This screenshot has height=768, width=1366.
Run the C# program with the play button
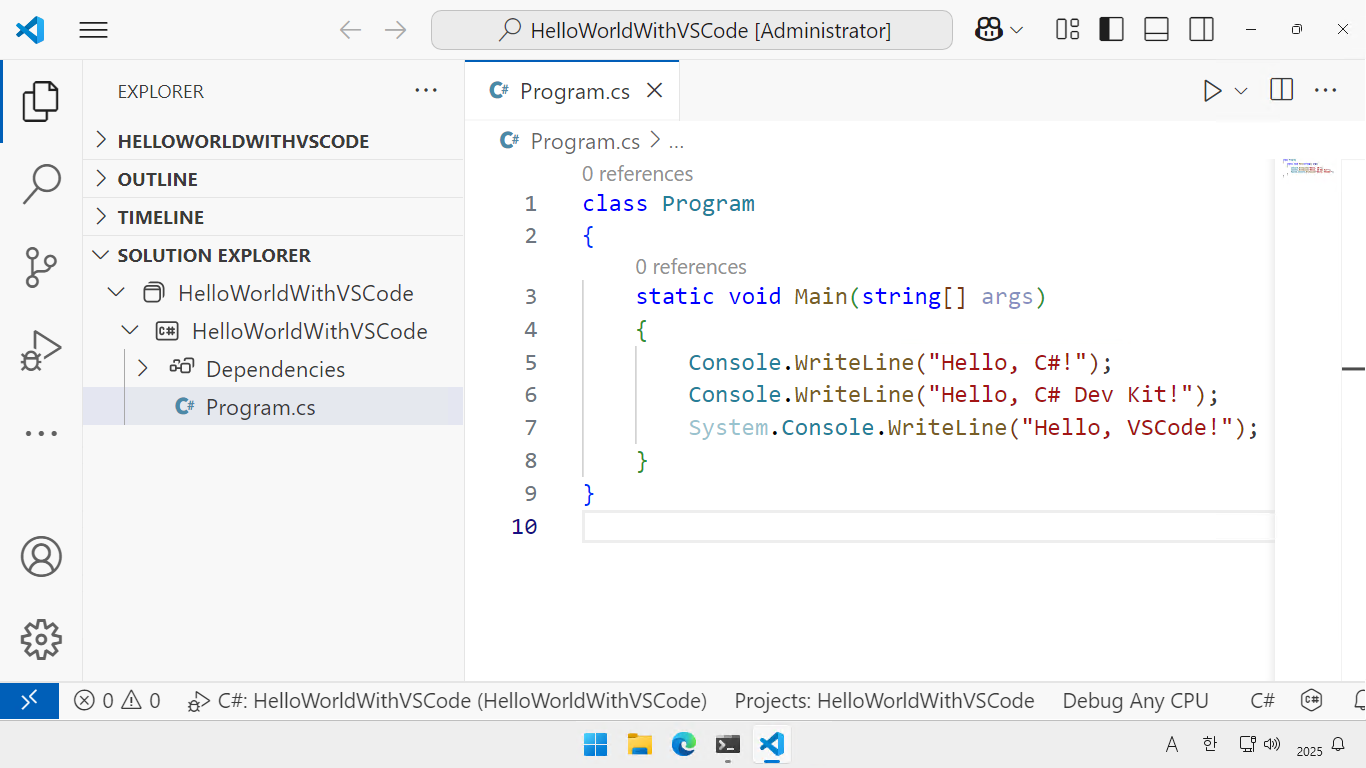pyautogui.click(x=1212, y=90)
